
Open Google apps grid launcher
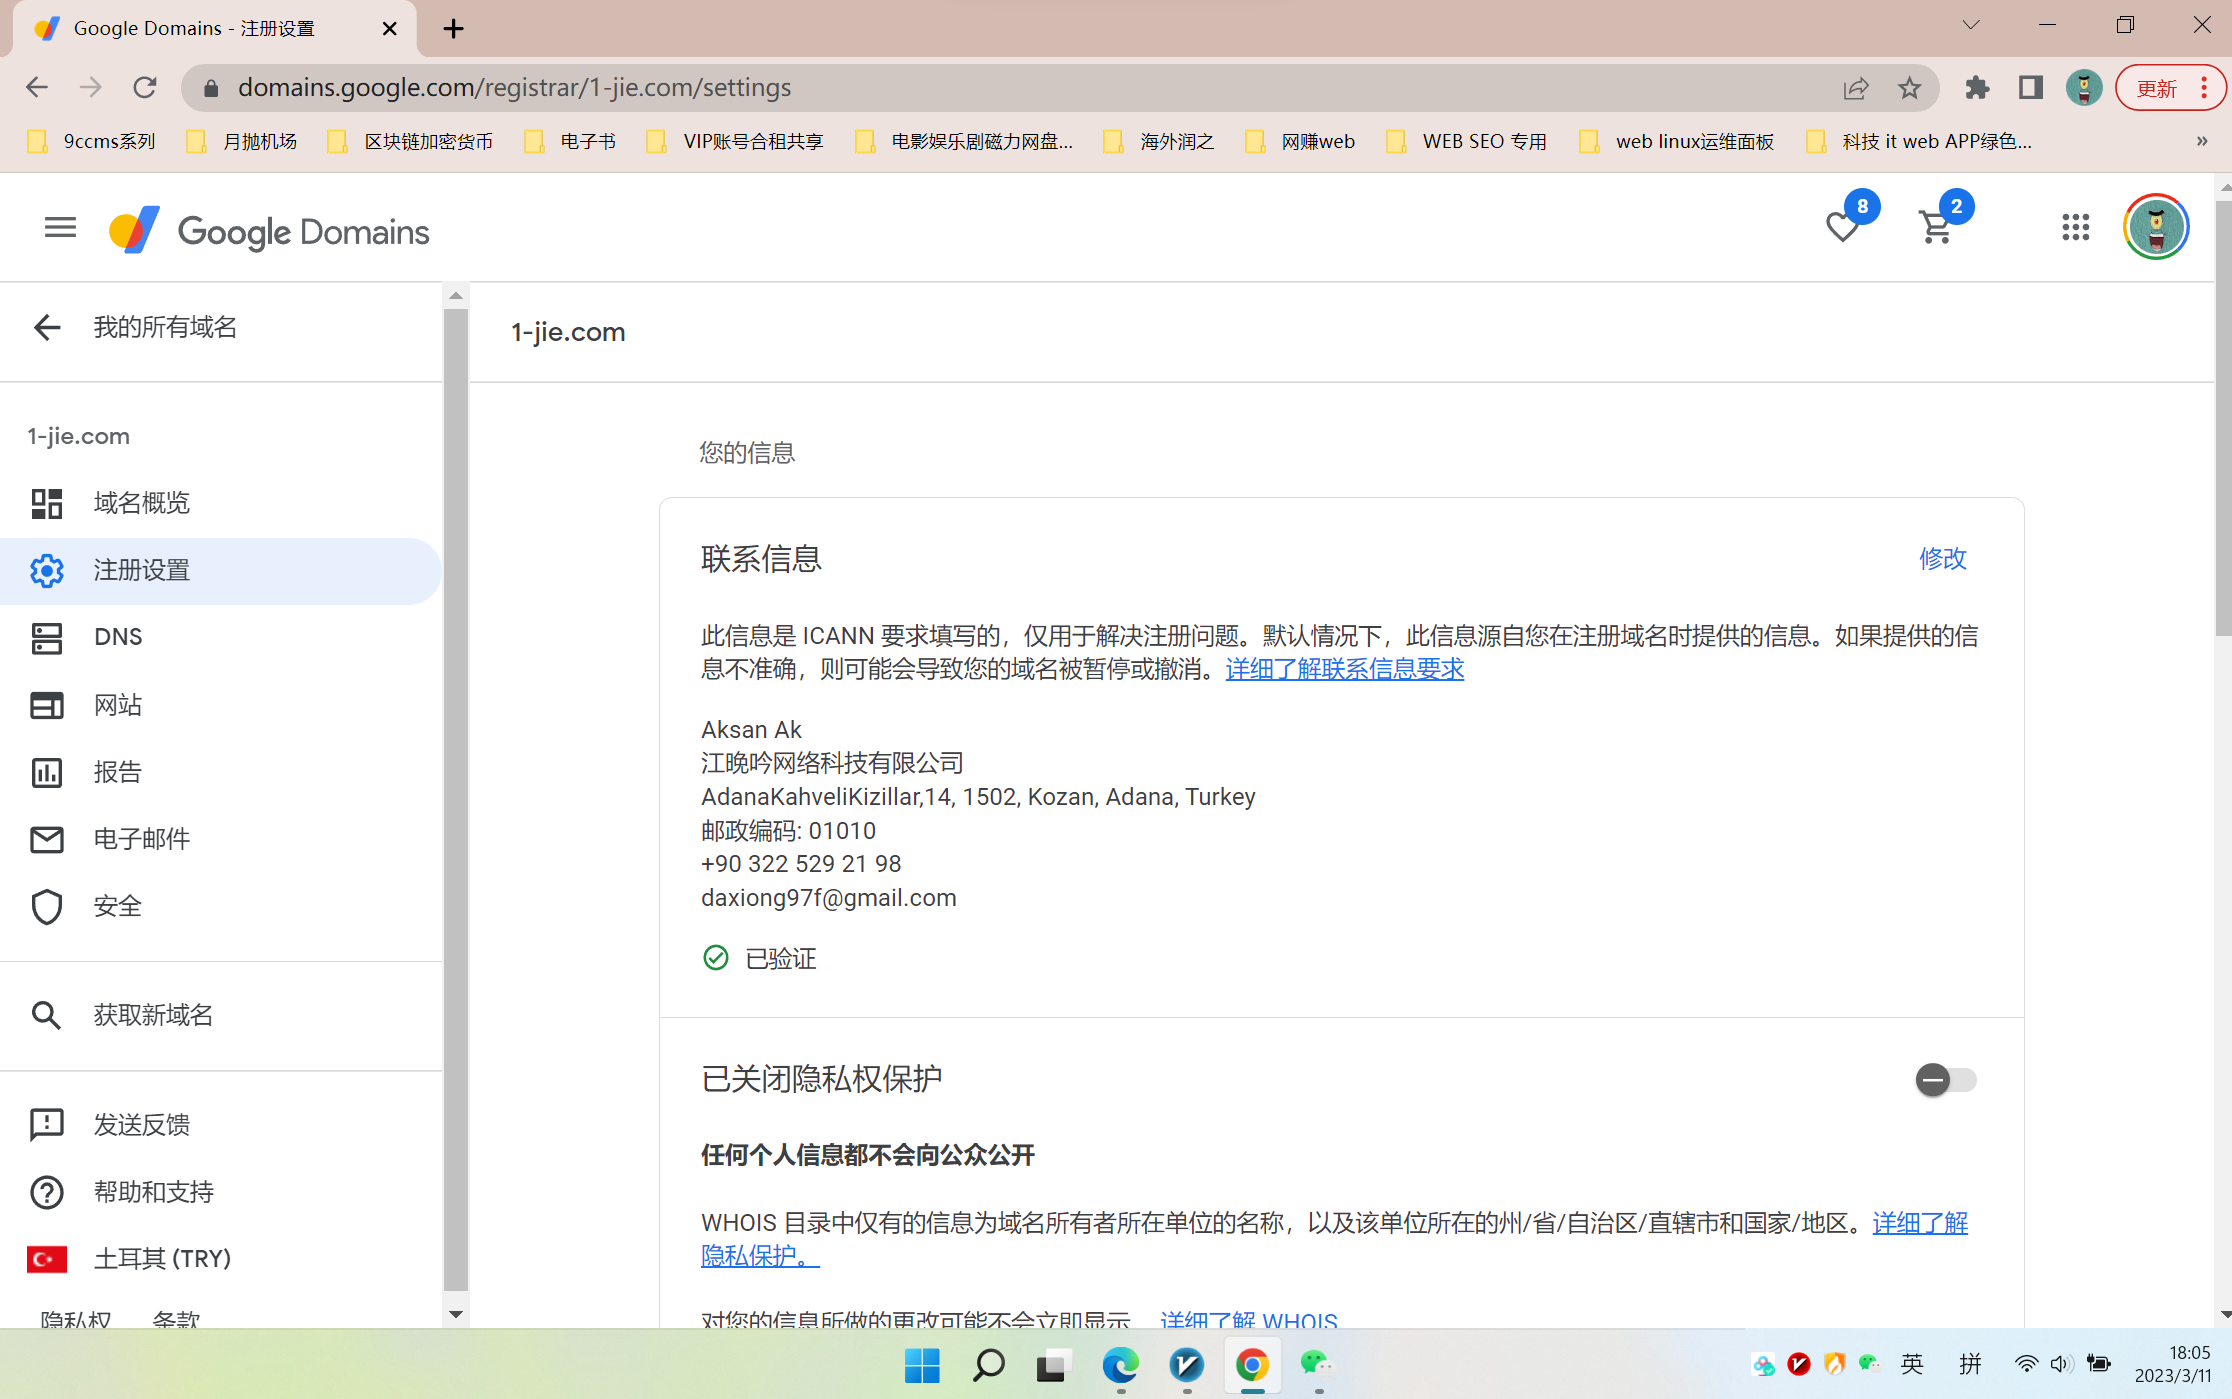tap(2075, 228)
